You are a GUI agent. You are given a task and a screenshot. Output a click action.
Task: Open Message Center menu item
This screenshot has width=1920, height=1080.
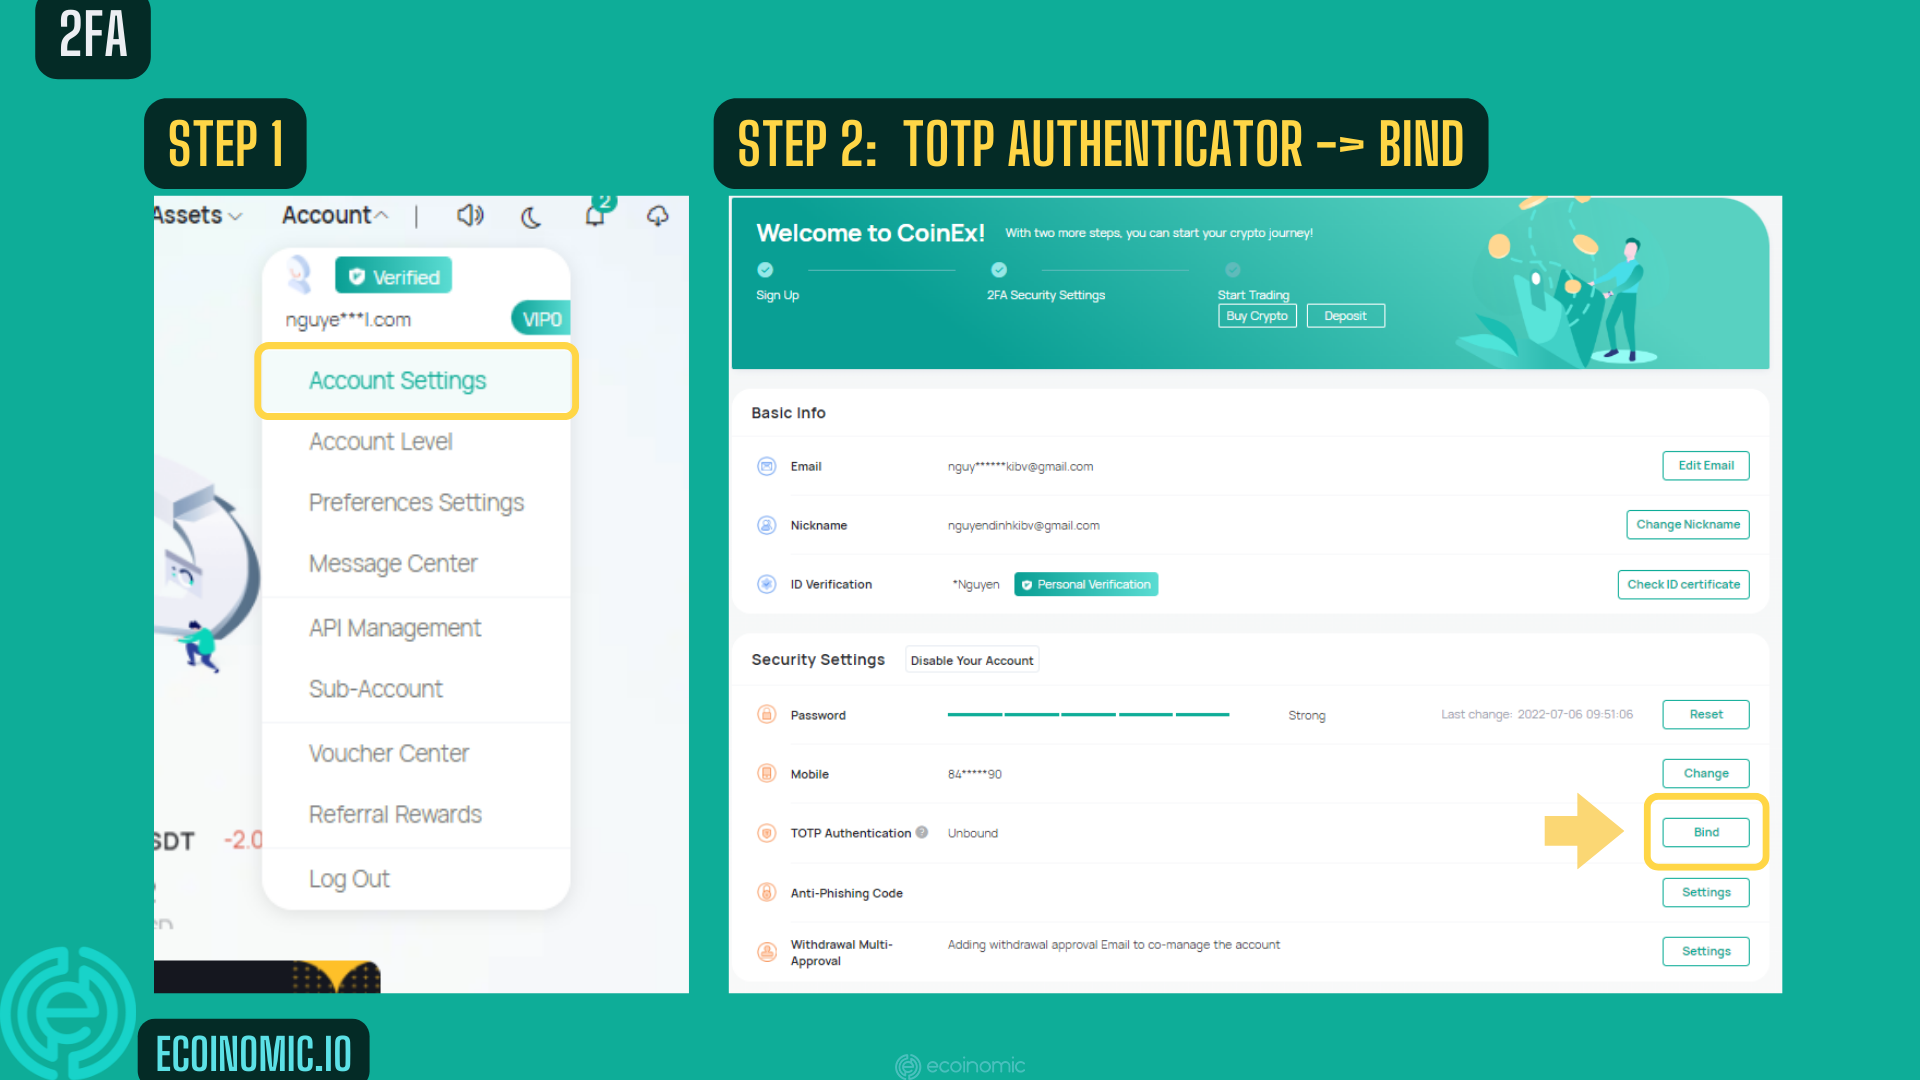(393, 563)
